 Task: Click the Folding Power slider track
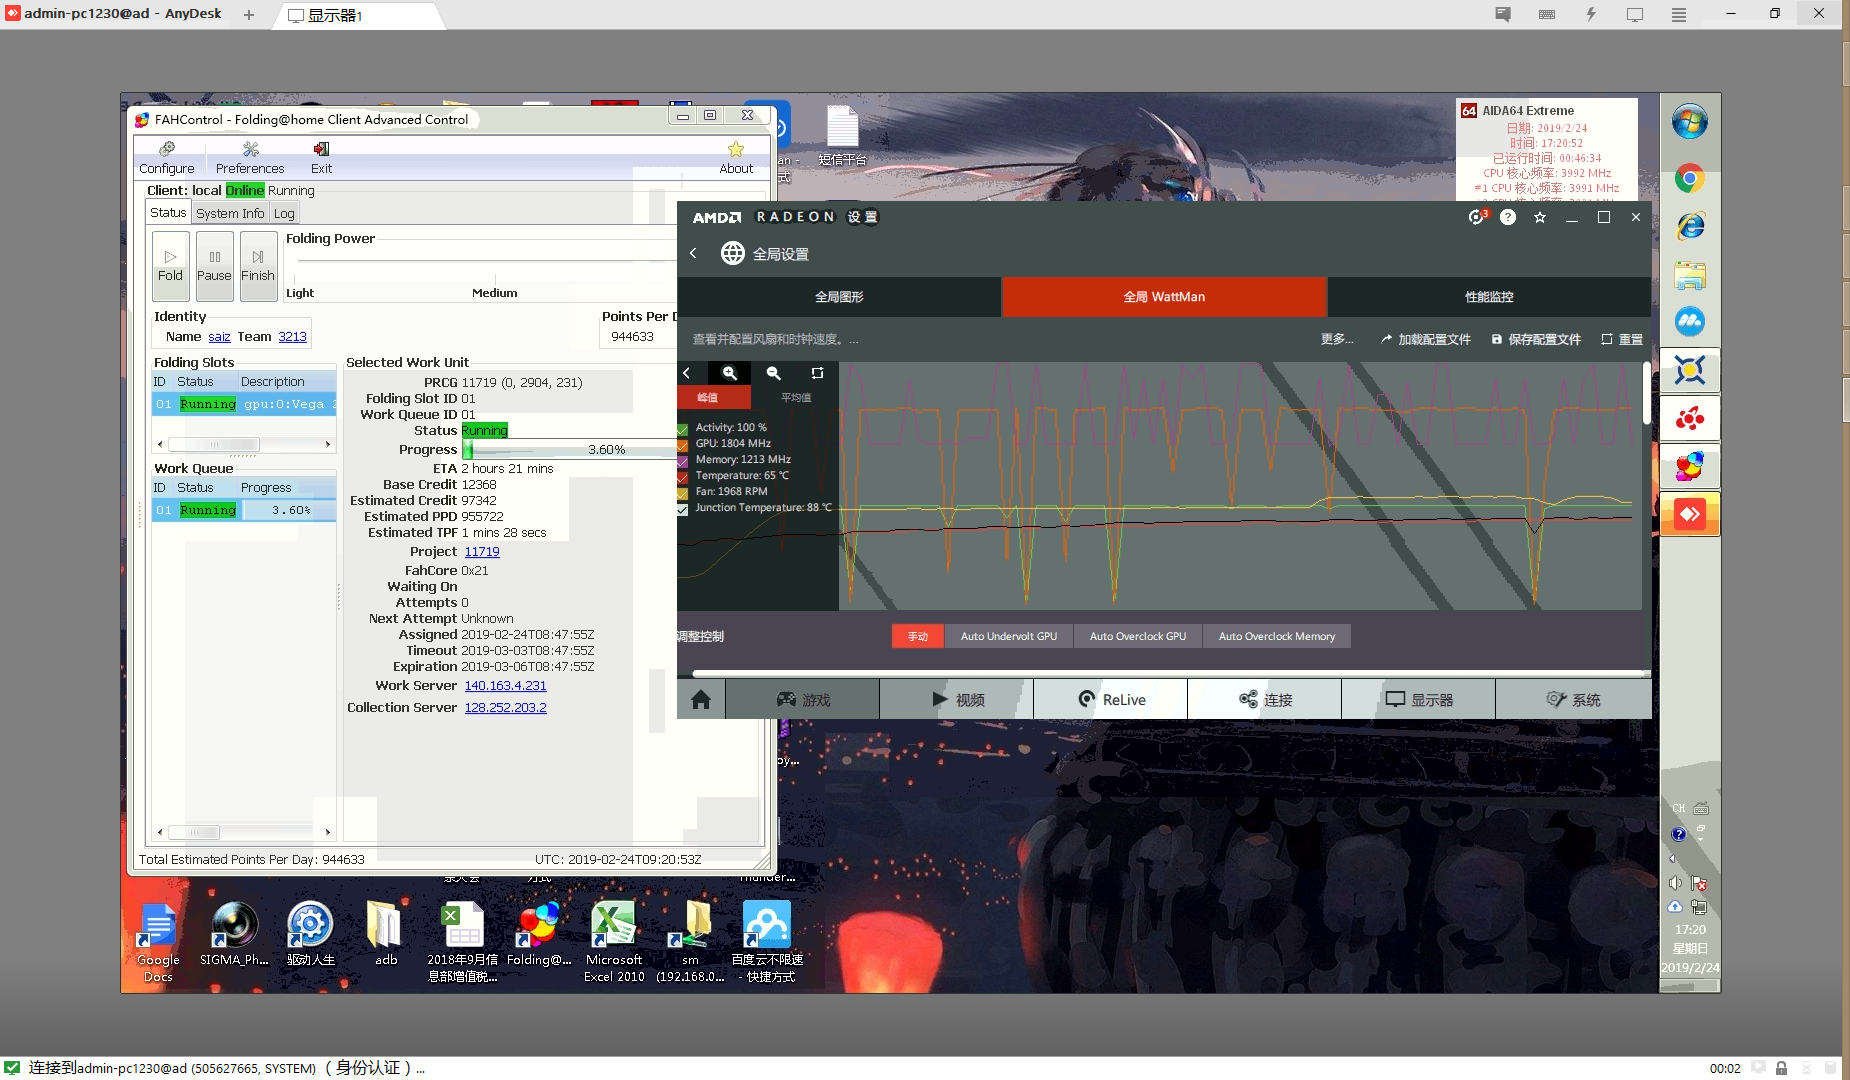(485, 261)
